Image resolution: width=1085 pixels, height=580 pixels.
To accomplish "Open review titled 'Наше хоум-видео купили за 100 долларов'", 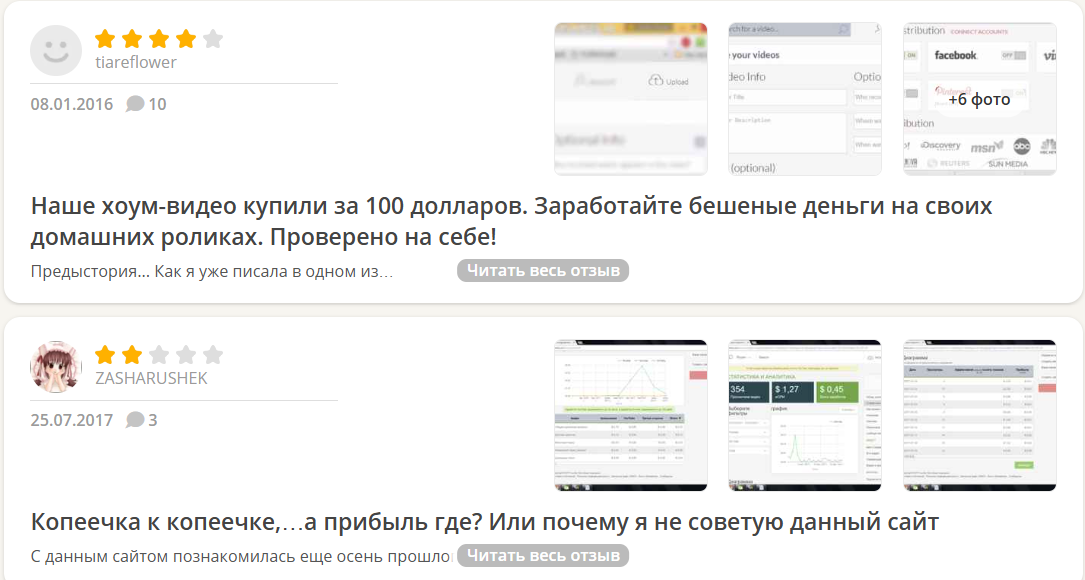I will tap(510, 222).
